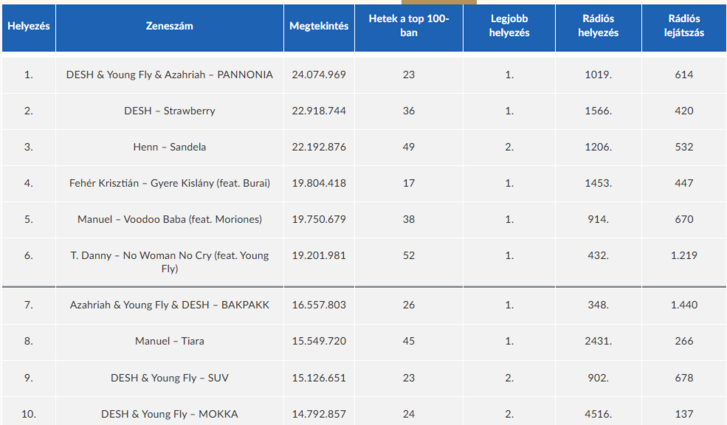Screen dimensions: 727x425
Task: Click weeks value 17 for Gyere Kislány
Action: click(x=408, y=183)
